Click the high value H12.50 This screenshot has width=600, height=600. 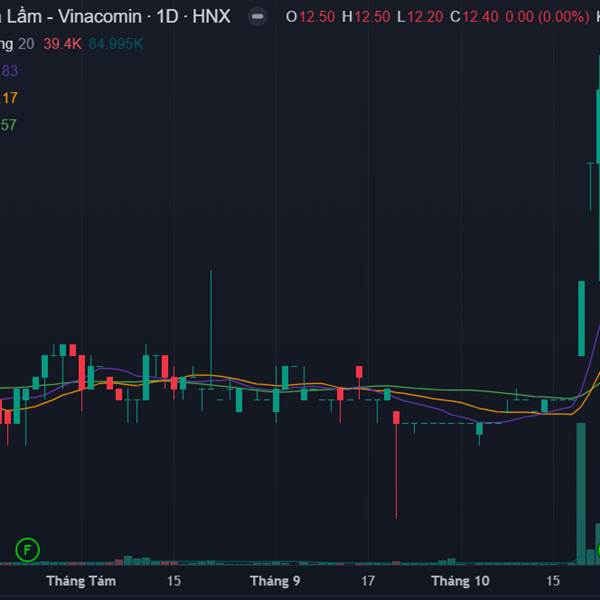coord(366,17)
